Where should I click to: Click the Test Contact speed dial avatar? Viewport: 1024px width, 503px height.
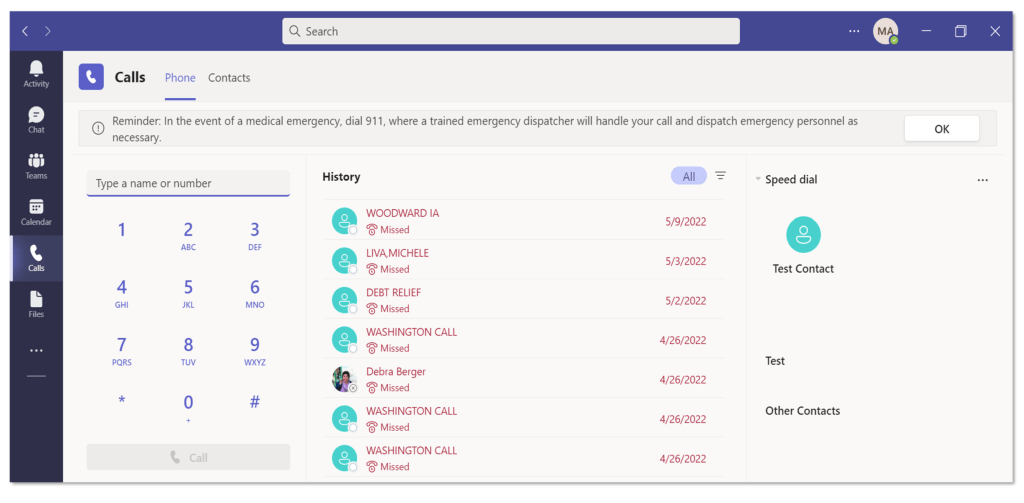pyautogui.click(x=803, y=234)
